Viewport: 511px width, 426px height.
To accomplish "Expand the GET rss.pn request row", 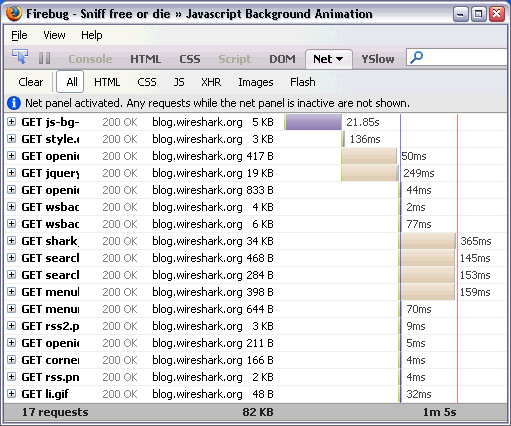I will tap(11, 377).
